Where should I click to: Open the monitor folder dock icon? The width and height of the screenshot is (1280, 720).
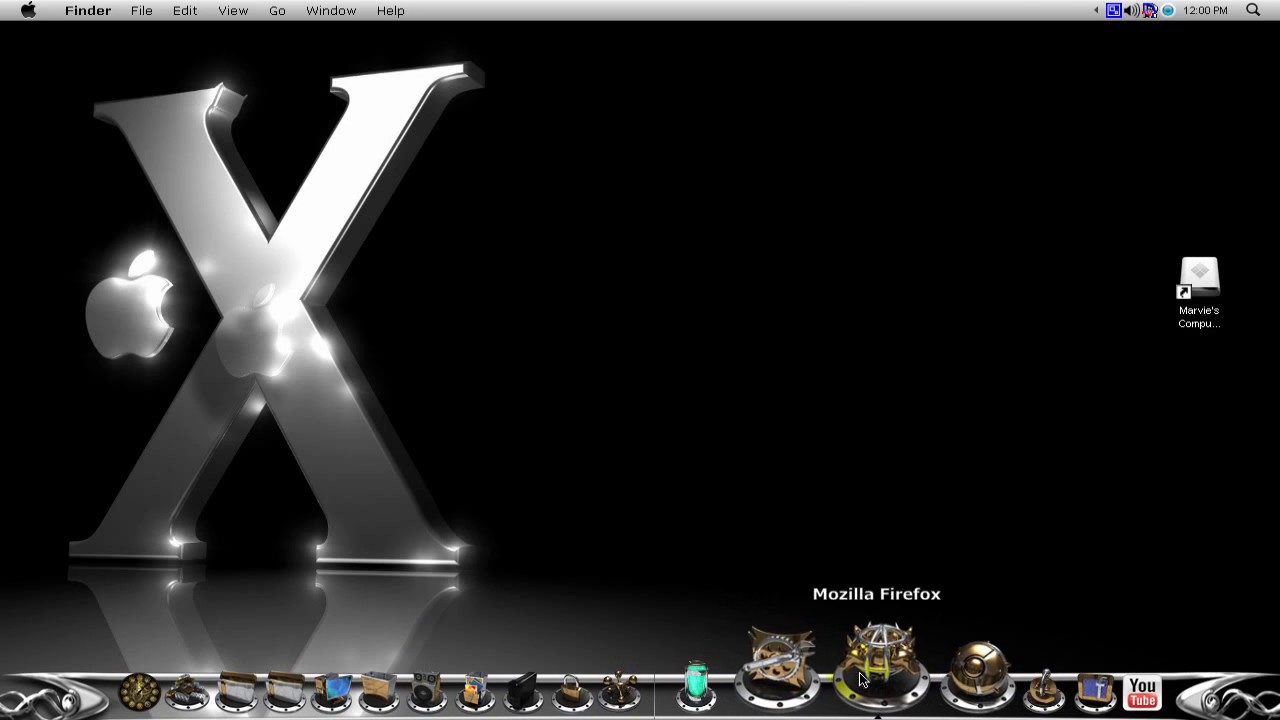(332, 692)
